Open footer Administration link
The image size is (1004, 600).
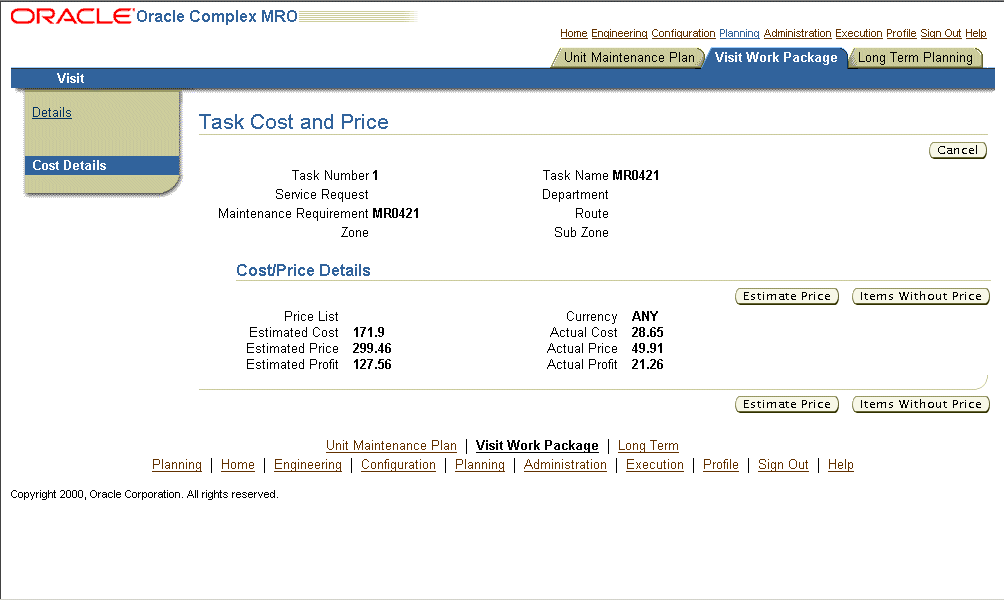click(565, 465)
